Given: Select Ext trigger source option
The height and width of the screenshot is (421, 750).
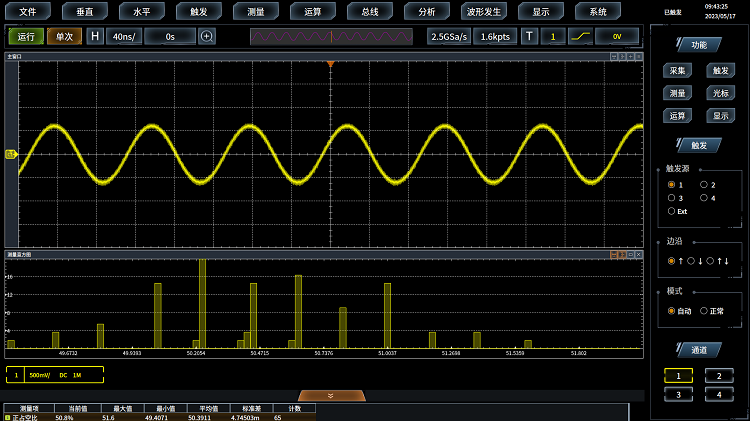Looking at the screenshot, I should (x=672, y=211).
